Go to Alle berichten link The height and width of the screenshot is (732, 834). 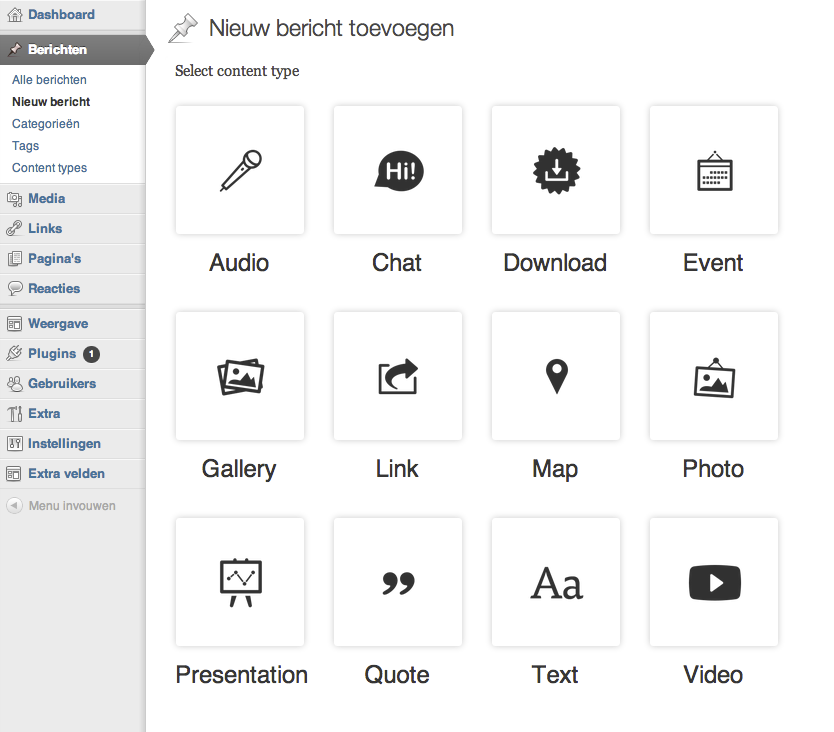(49, 80)
